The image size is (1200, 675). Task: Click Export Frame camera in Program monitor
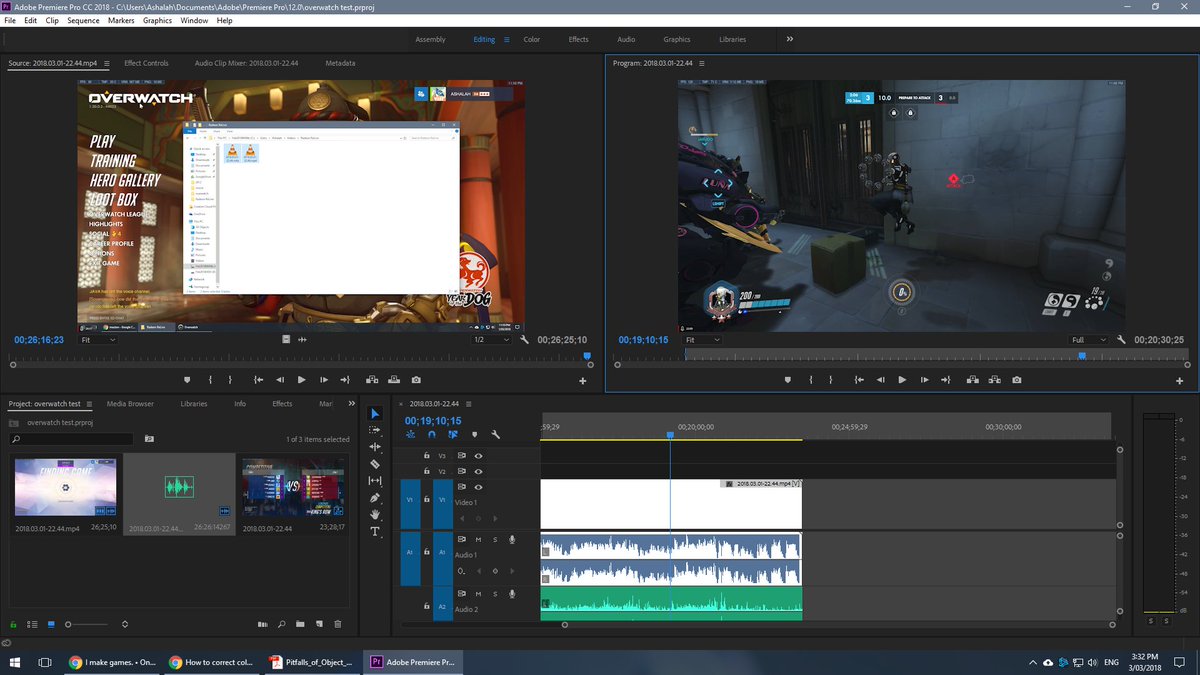pos(1017,380)
